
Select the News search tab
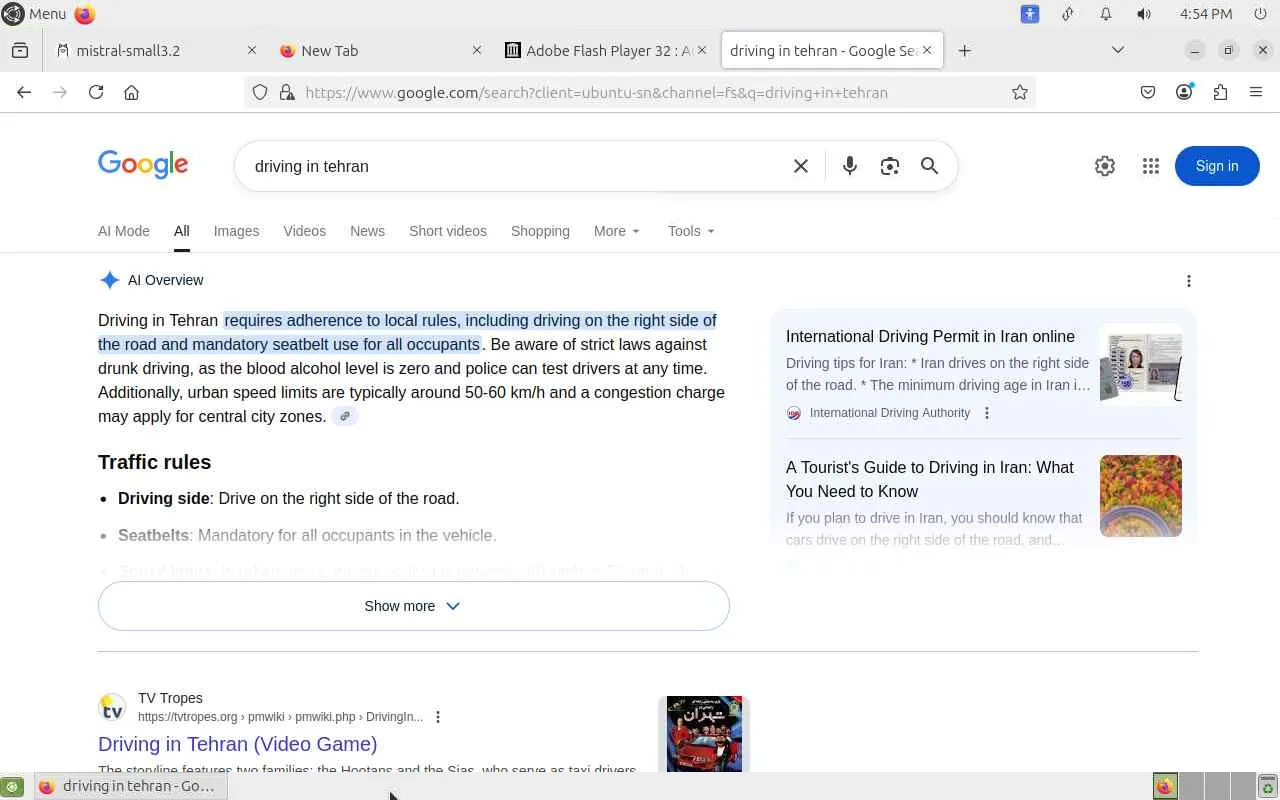coord(367,231)
